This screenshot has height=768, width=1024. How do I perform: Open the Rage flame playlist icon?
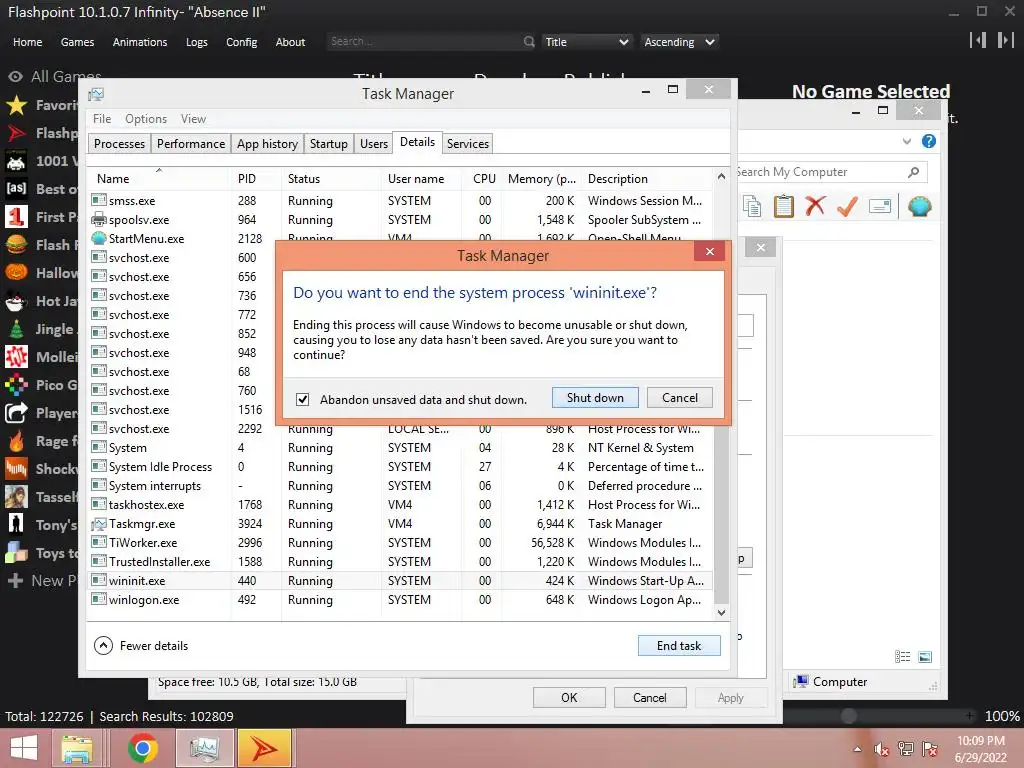click(16, 441)
